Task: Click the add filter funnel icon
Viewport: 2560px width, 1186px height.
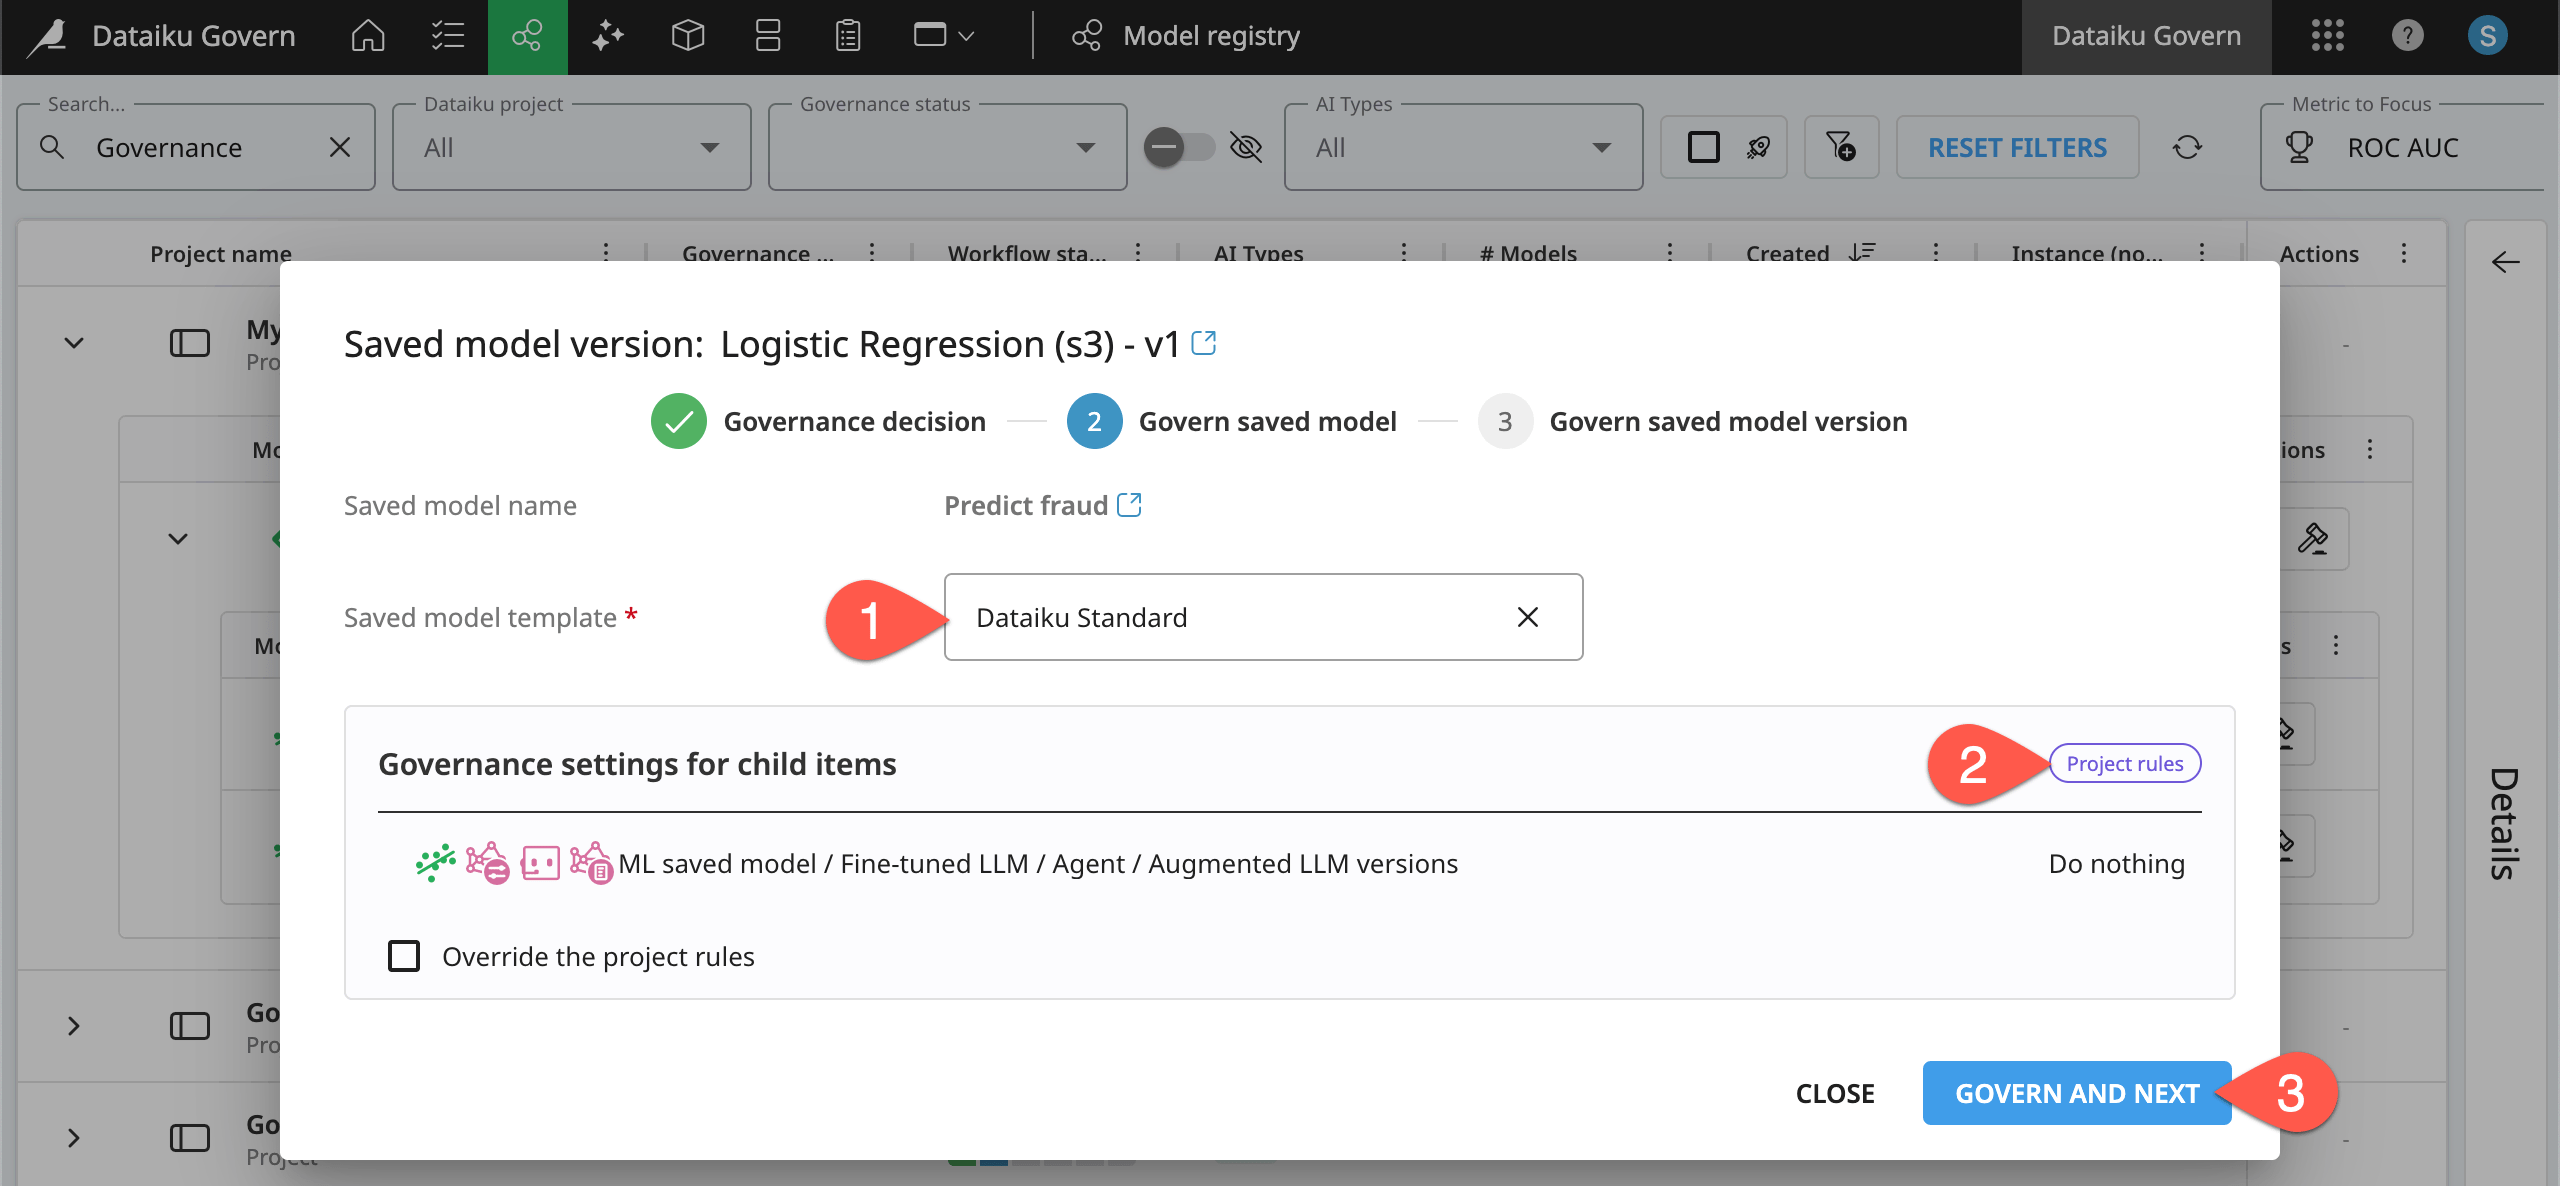Action: pyautogui.click(x=1841, y=147)
